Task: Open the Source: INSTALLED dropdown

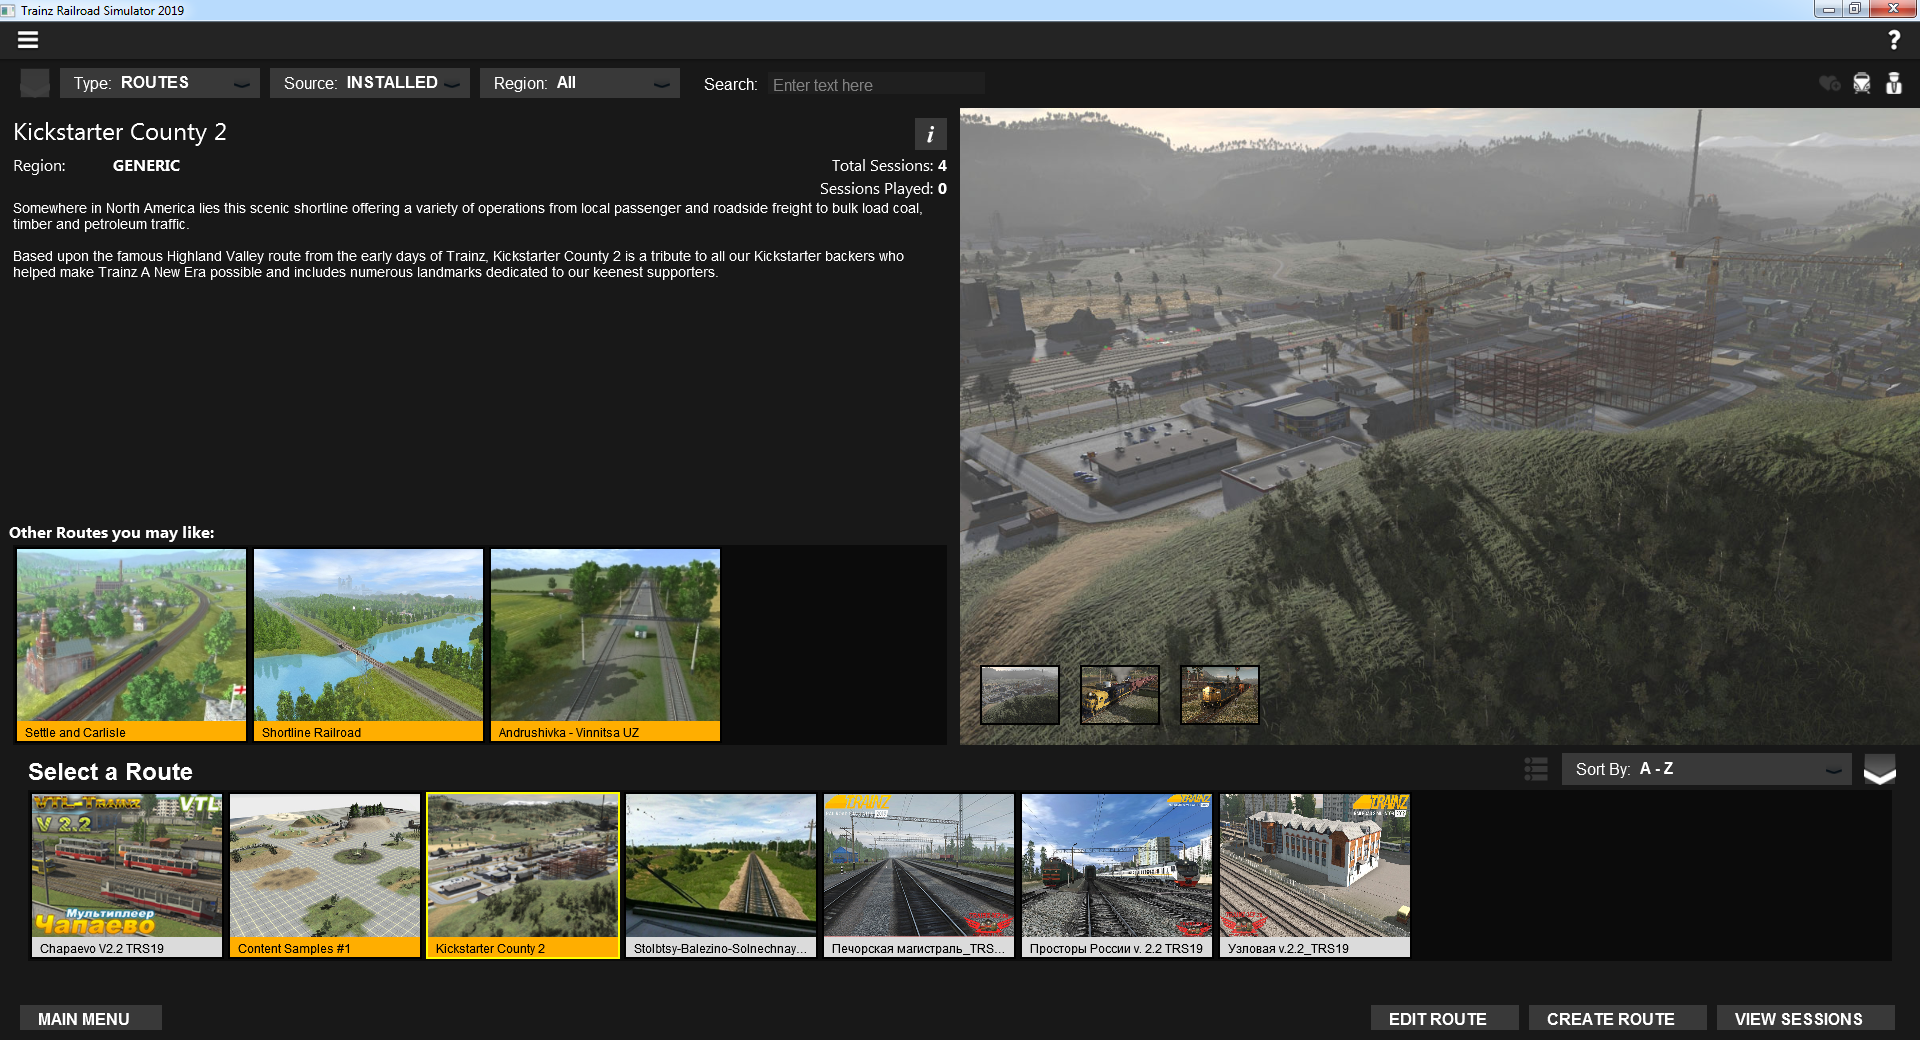Action: [370, 83]
